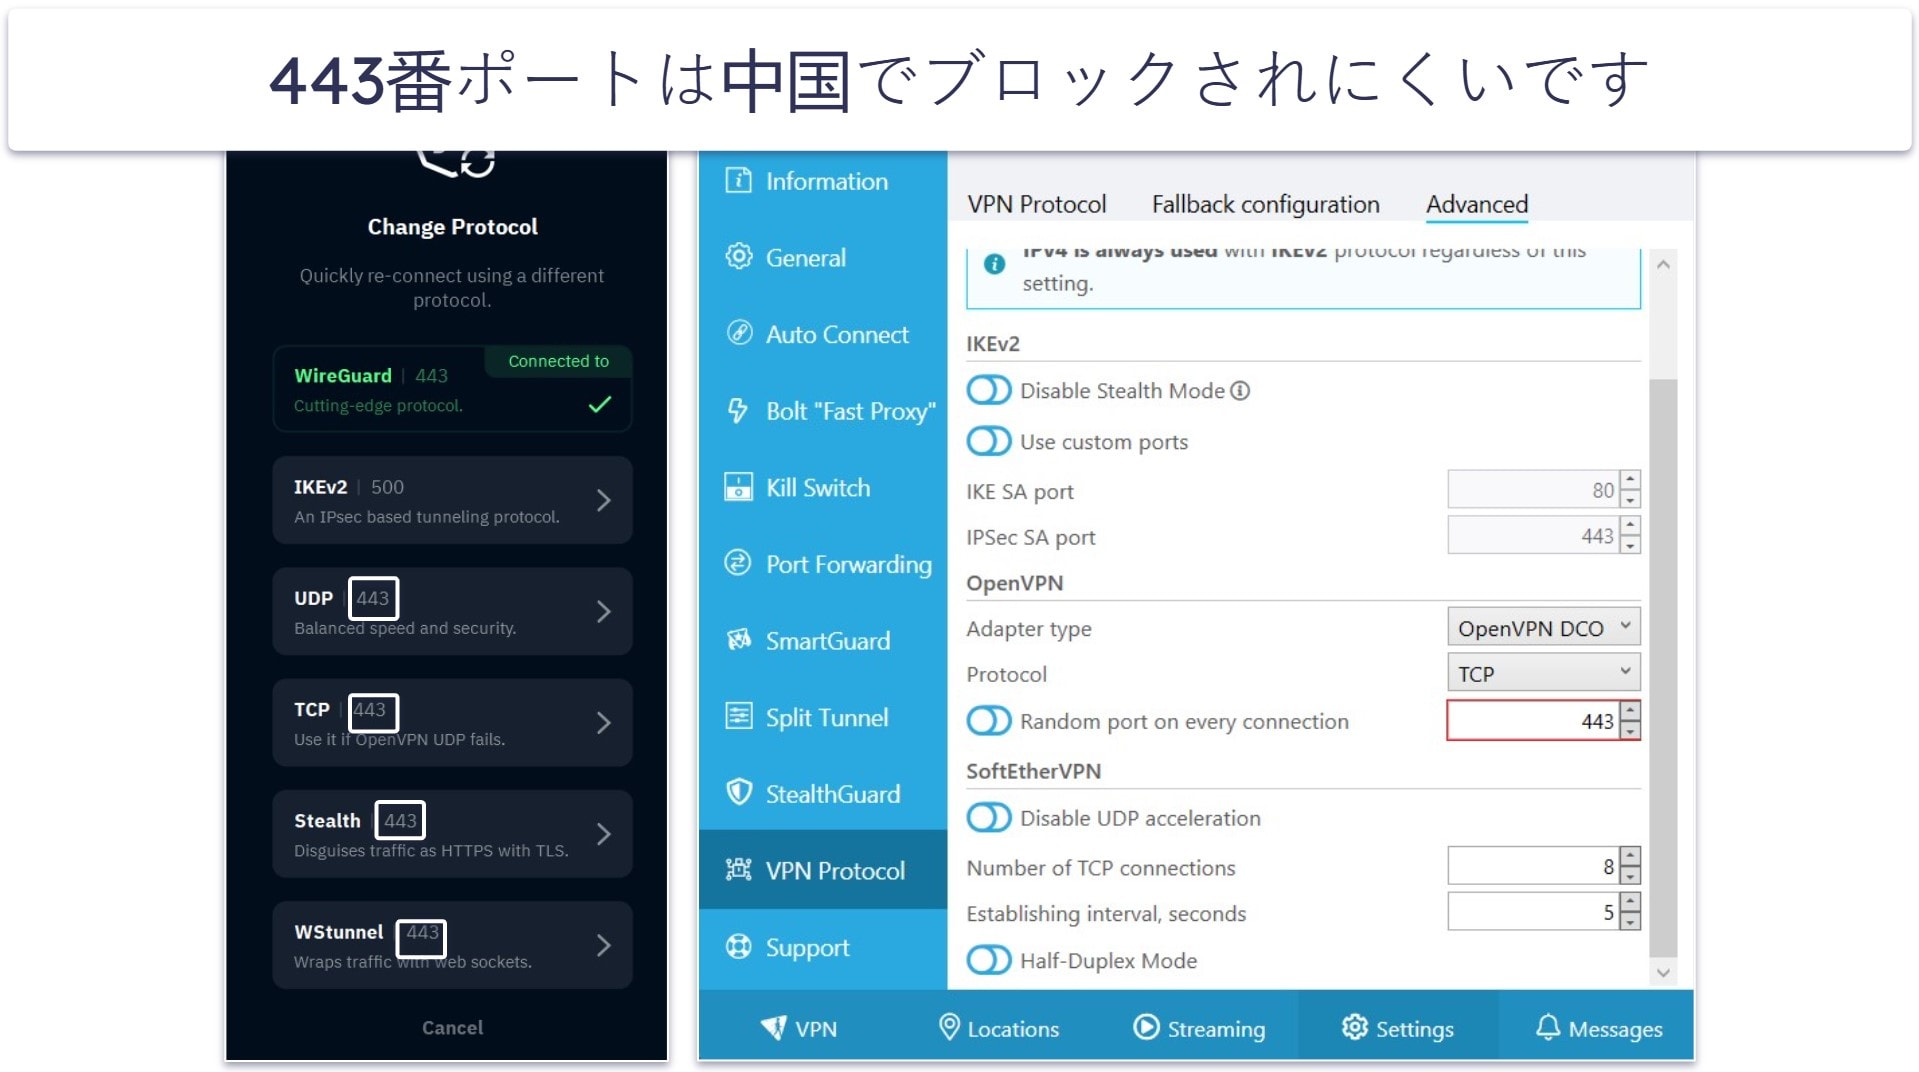Viewport: 1919px width, 1072px height.
Task: Decrease the Establishing interval seconds value
Action: 1630,921
